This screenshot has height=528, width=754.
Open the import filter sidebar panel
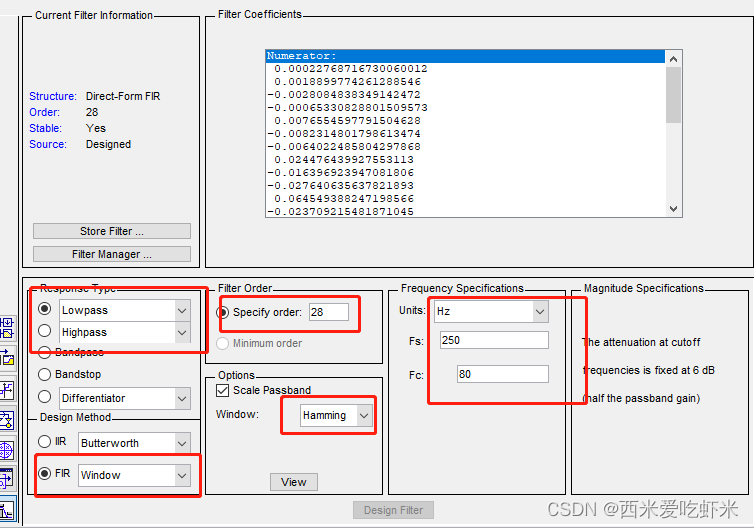(7, 479)
